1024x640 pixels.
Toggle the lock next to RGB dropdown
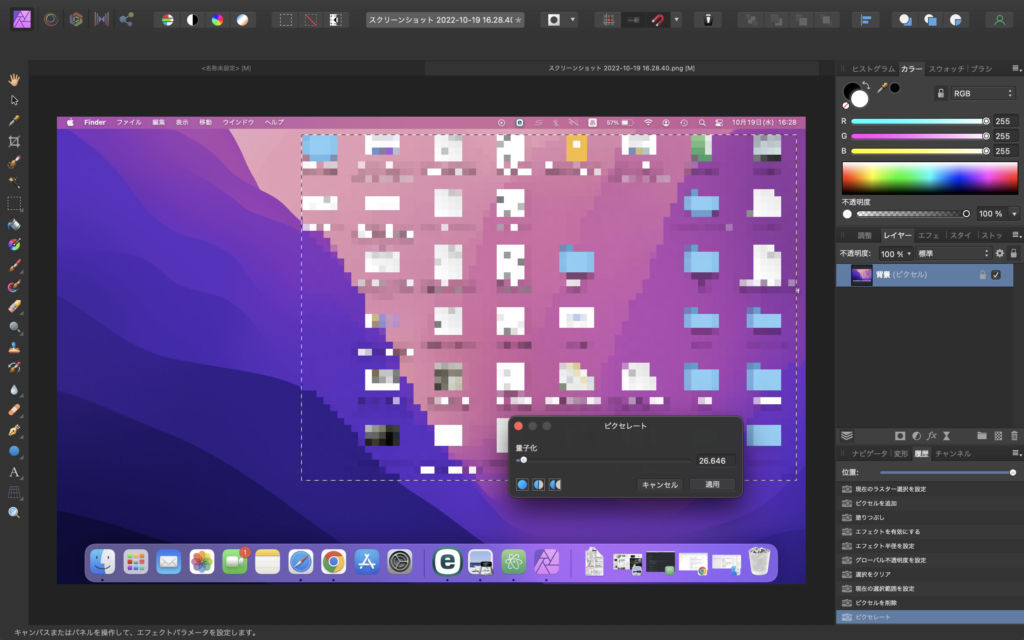click(x=940, y=93)
